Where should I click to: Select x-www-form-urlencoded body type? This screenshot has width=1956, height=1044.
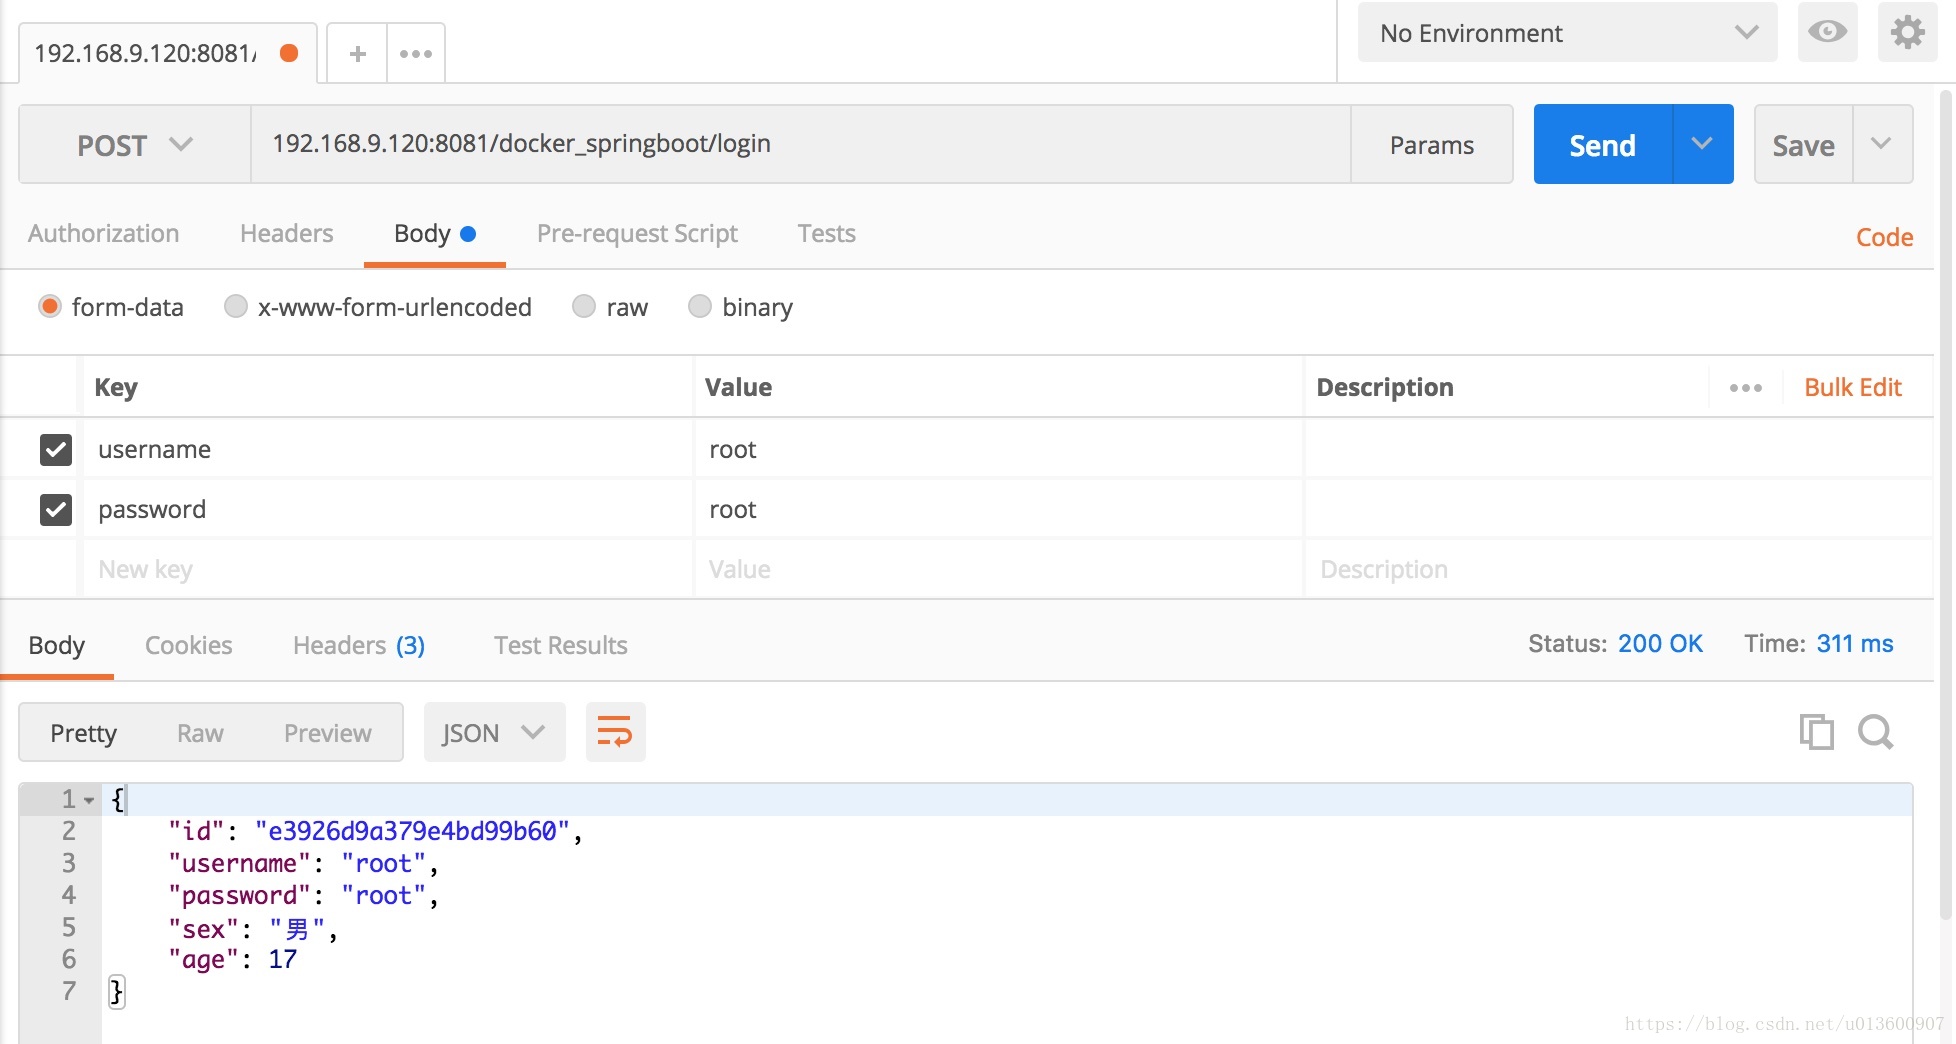[x=235, y=306]
